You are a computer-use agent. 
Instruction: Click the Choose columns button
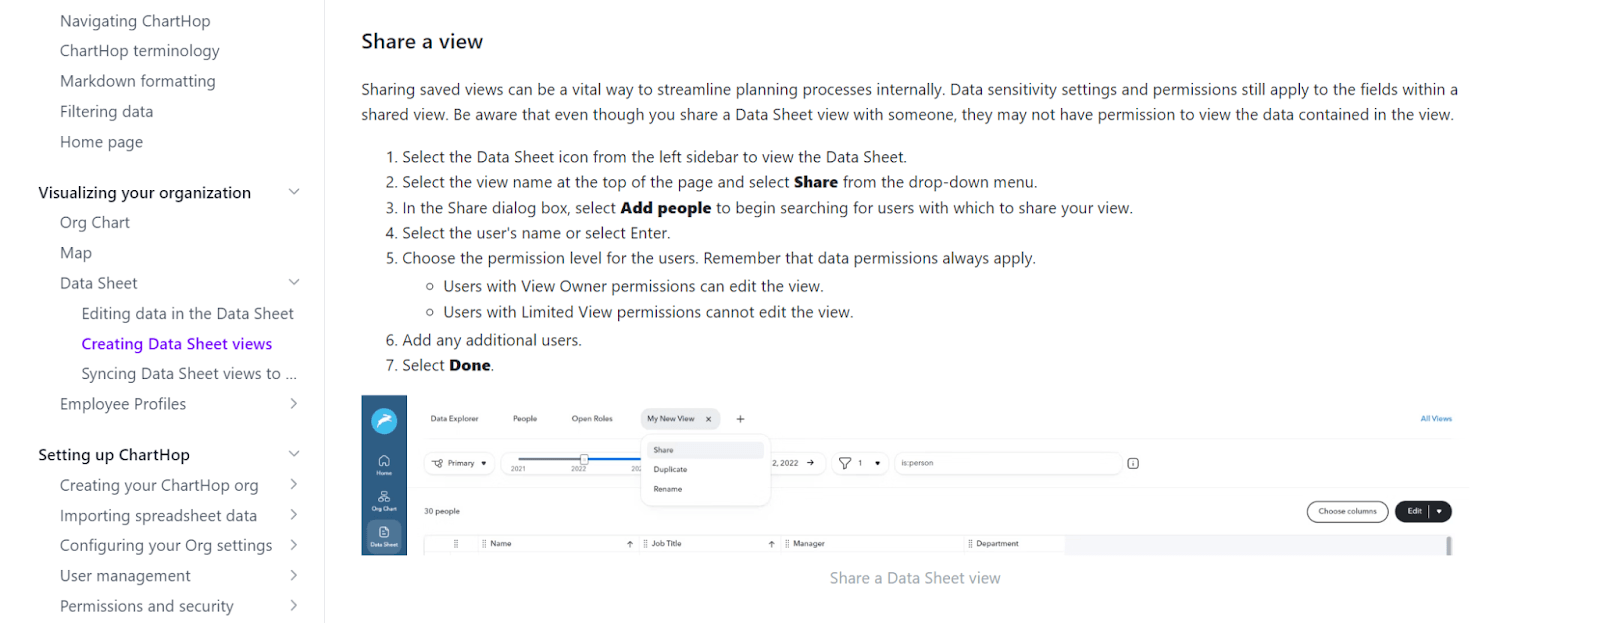click(1347, 511)
